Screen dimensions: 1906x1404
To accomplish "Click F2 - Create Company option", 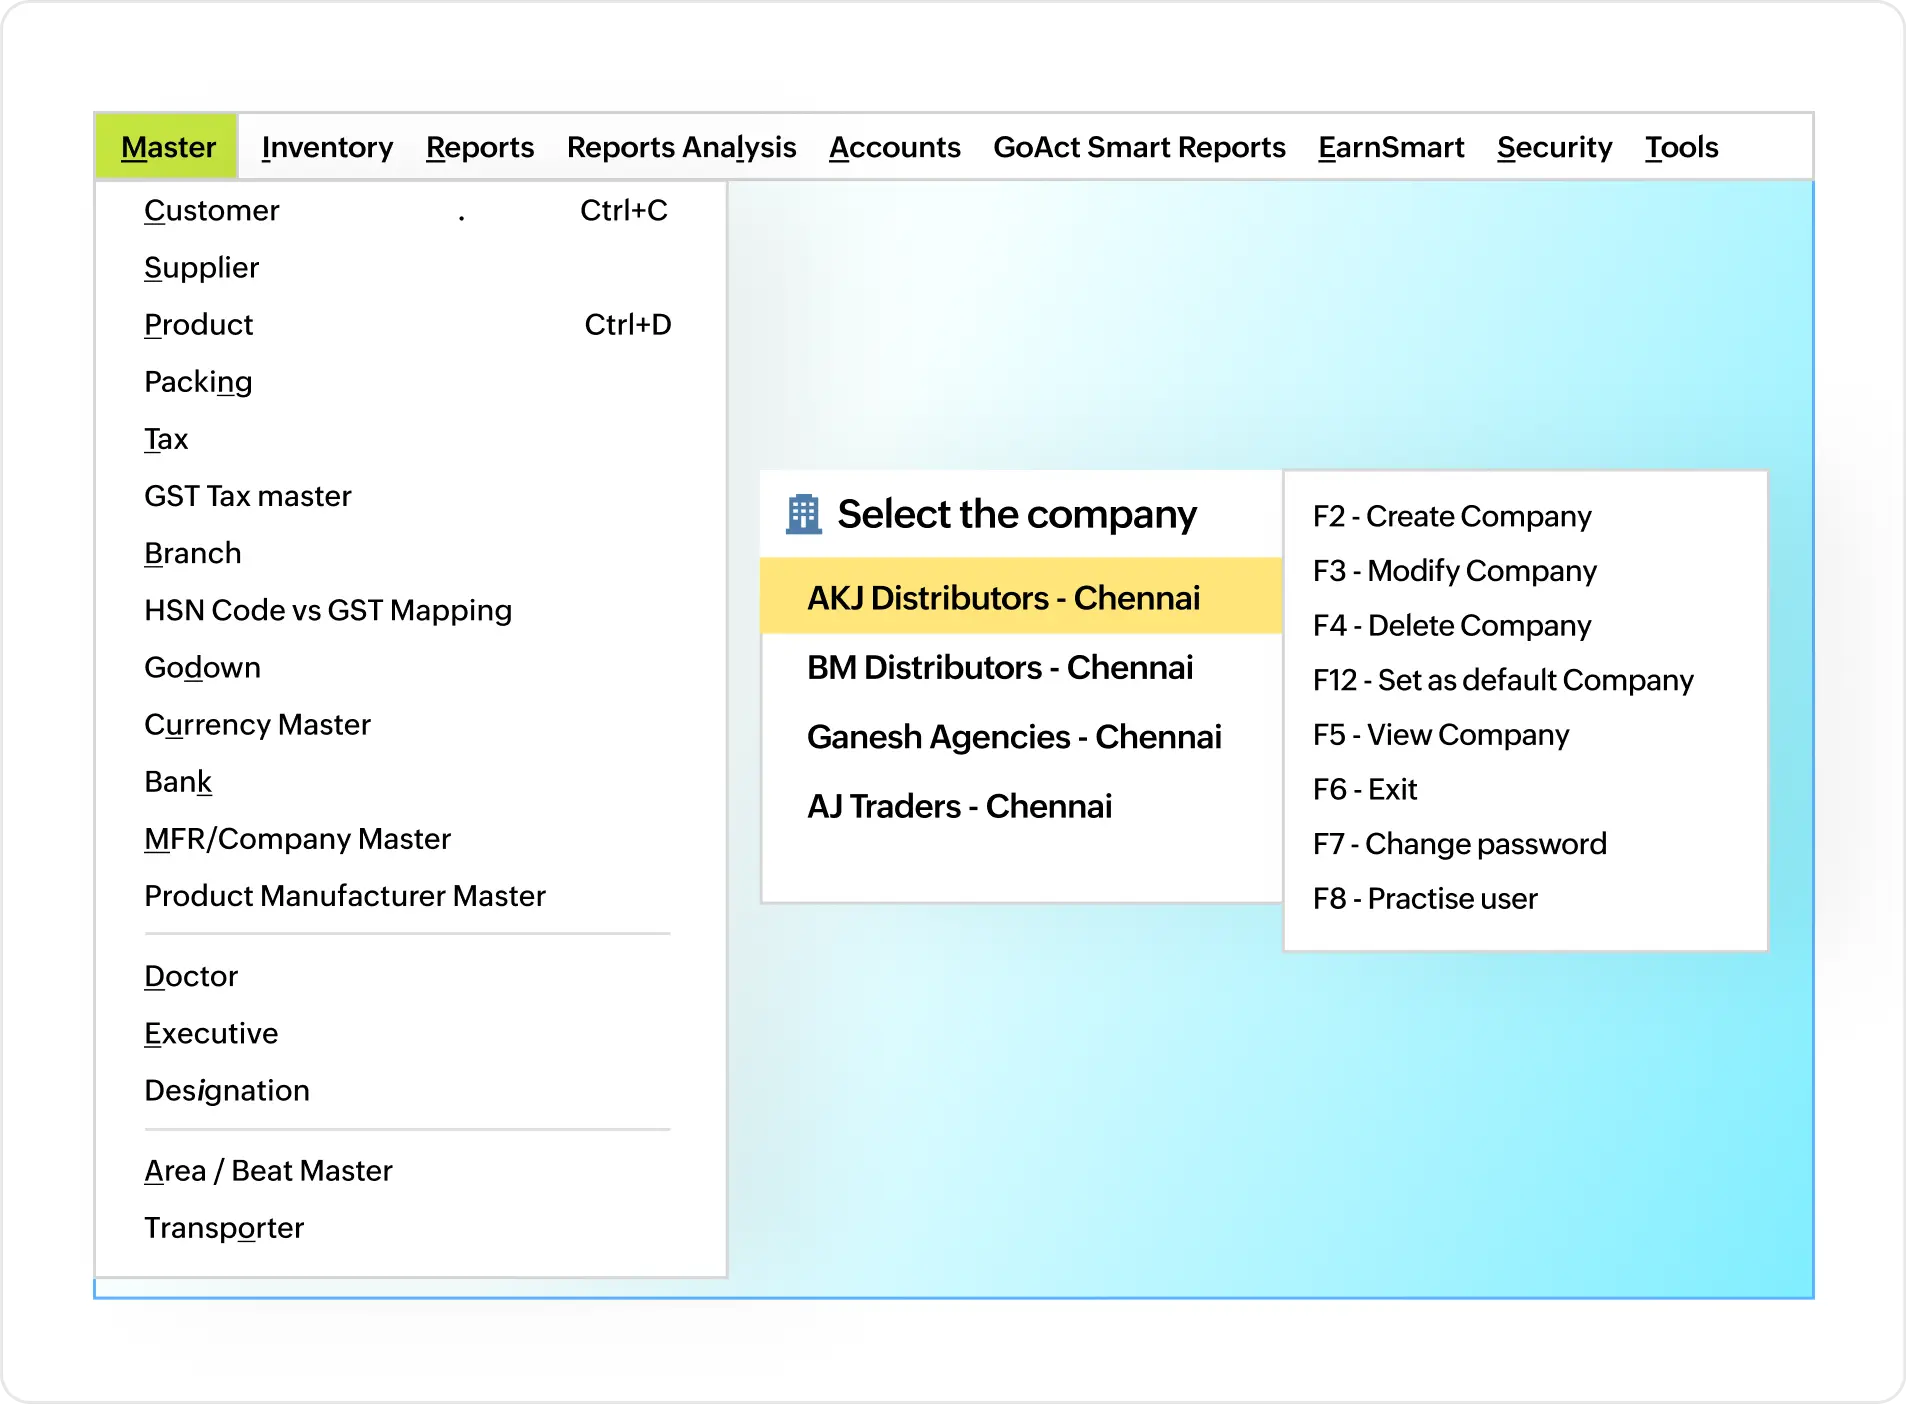I will click(x=1452, y=516).
